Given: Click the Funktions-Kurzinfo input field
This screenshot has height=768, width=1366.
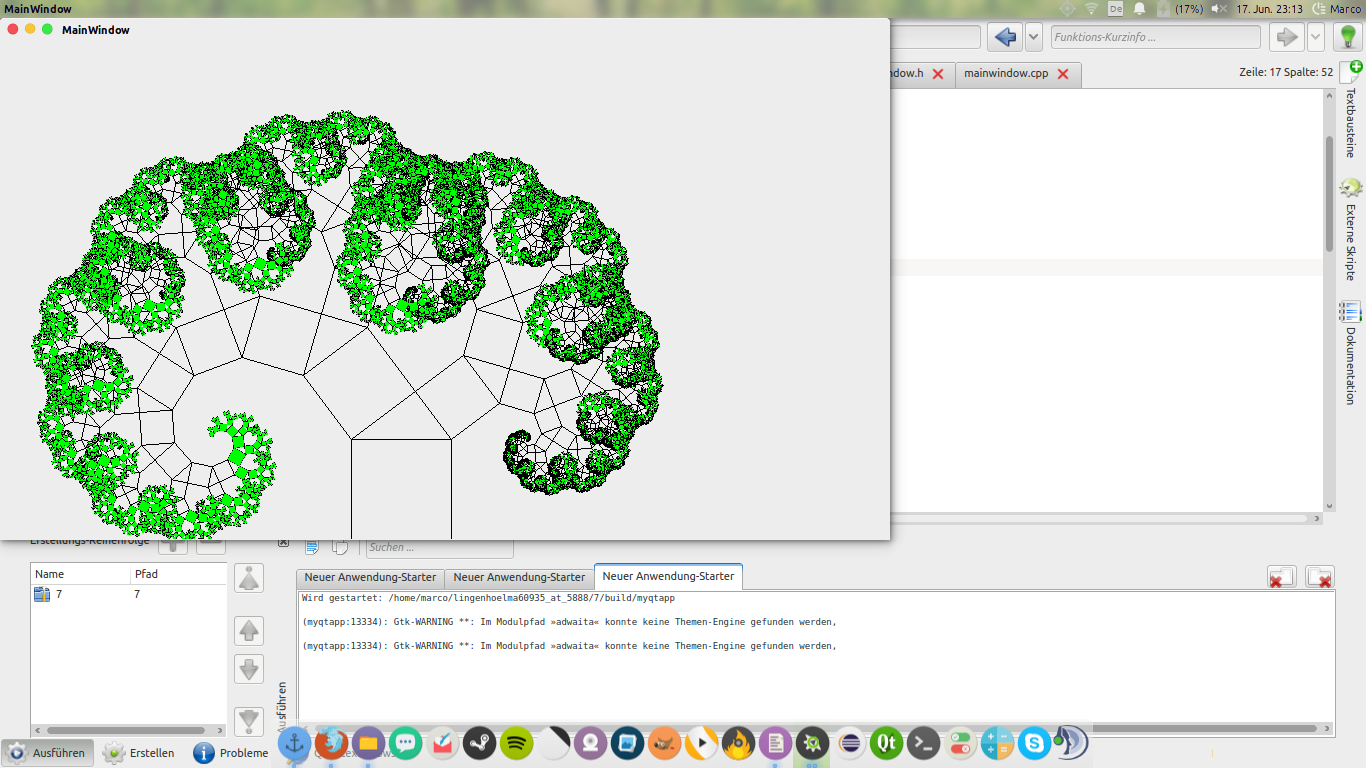Looking at the screenshot, I should point(1154,37).
